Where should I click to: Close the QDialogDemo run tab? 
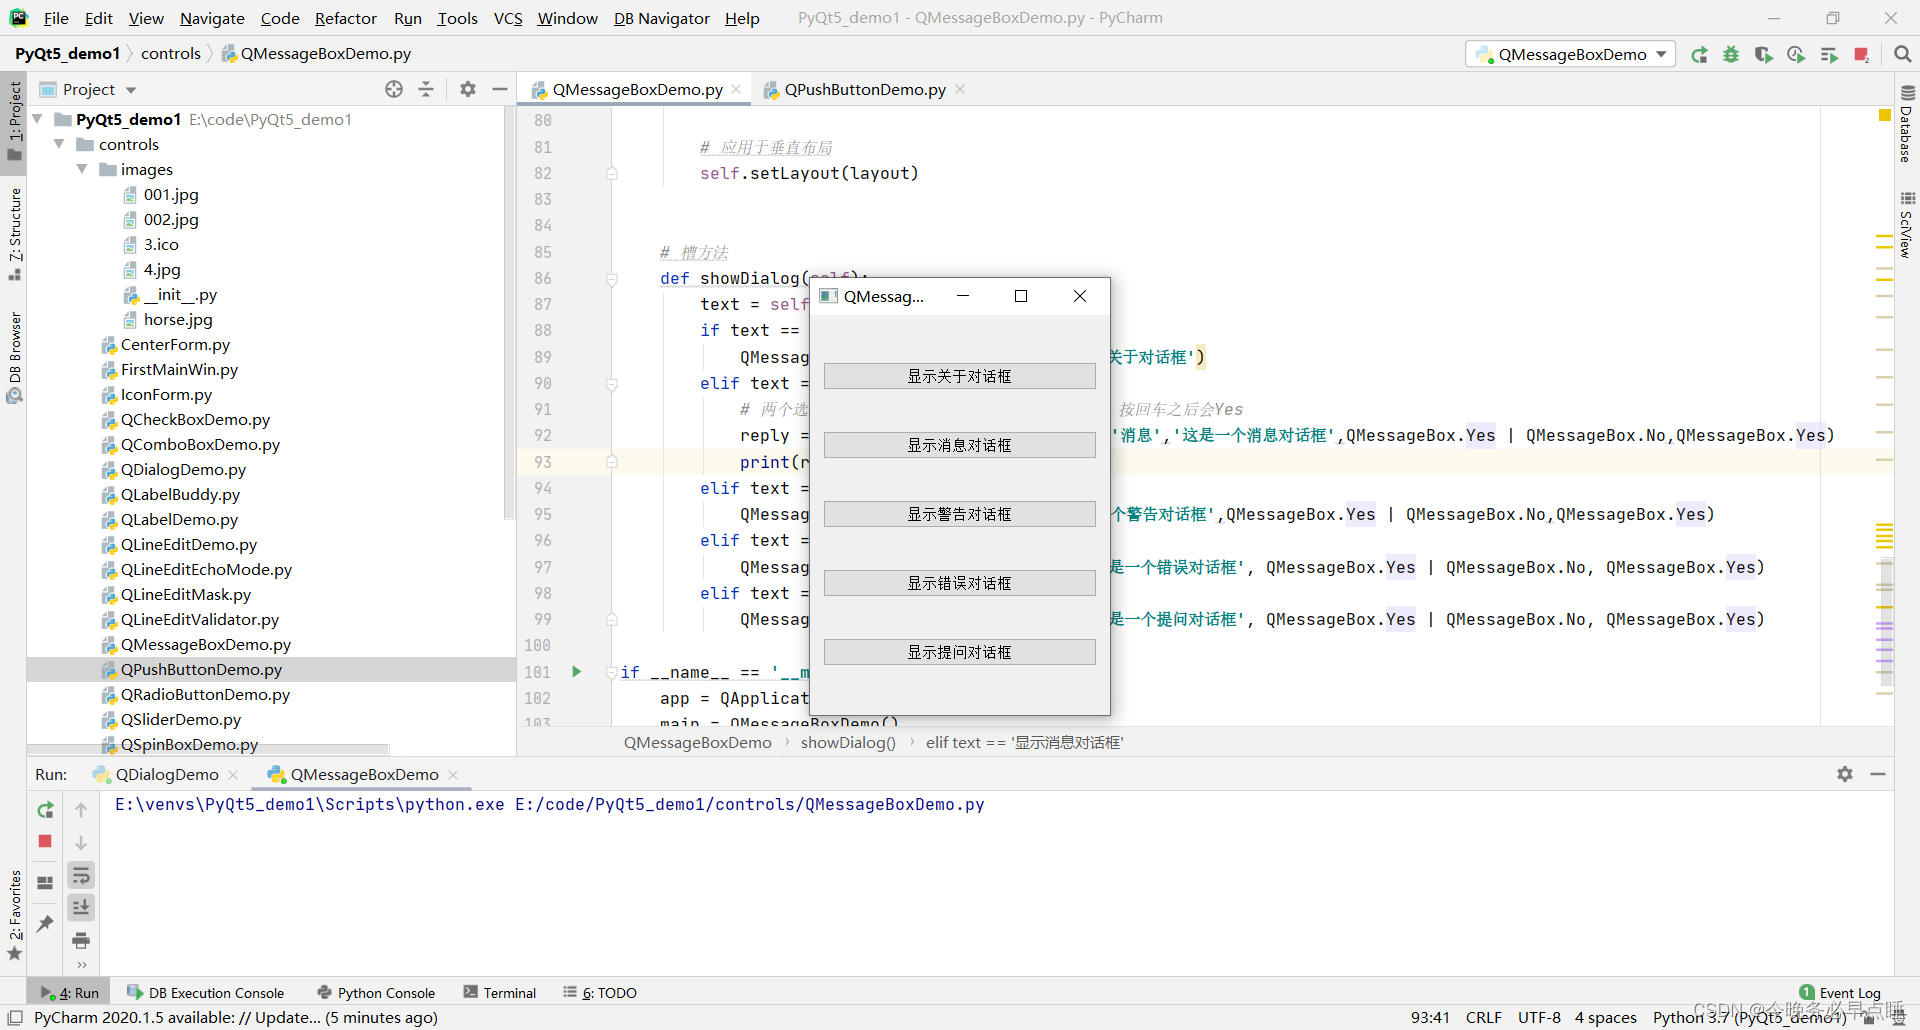click(x=233, y=775)
